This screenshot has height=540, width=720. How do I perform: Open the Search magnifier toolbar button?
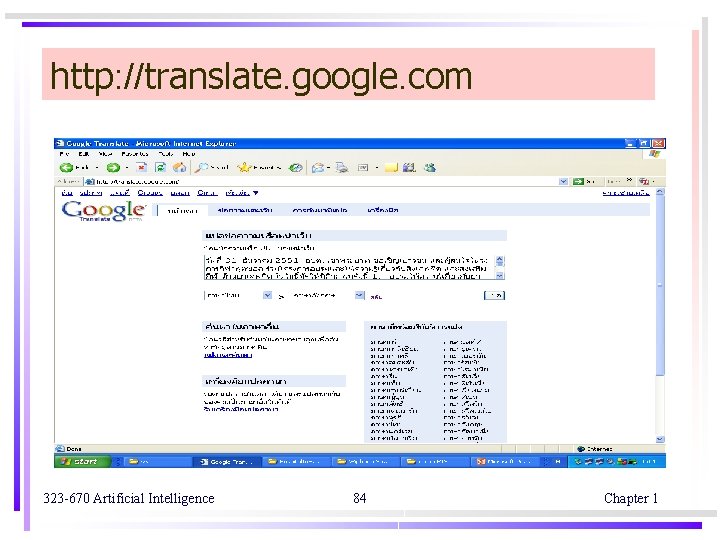pyautogui.click(x=212, y=168)
